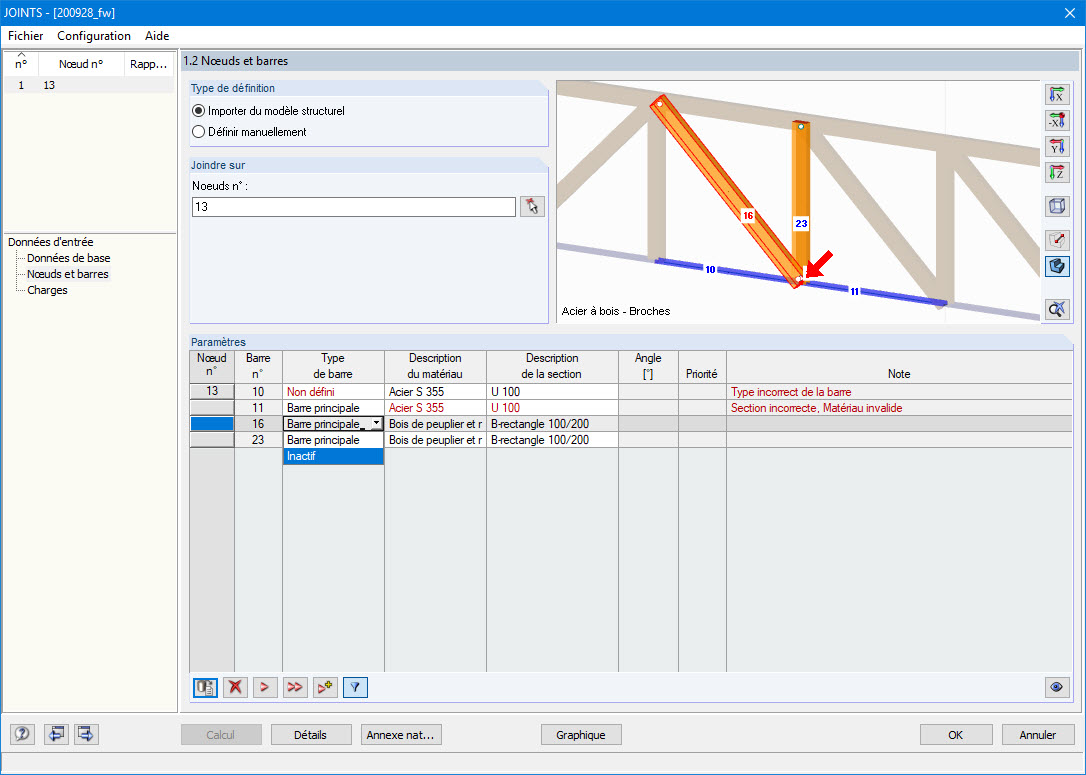Click the red arrow with plus icon

[x=325, y=687]
